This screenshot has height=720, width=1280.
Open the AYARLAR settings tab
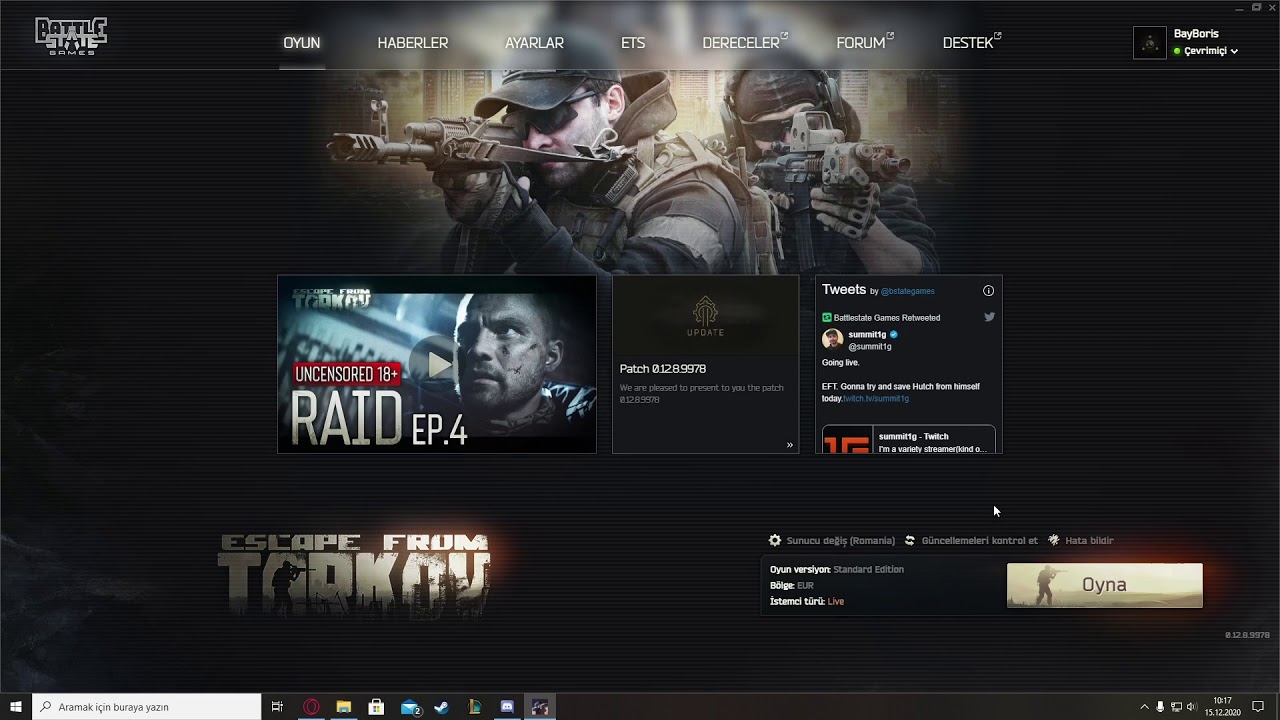tap(534, 43)
